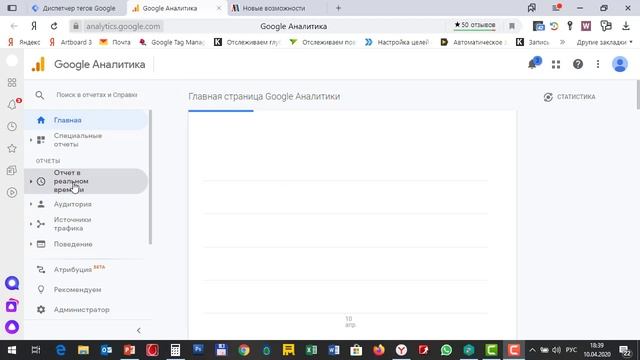Viewport: 640px width, 360px height.
Task: Open the Mail bookmark
Action: [116, 42]
